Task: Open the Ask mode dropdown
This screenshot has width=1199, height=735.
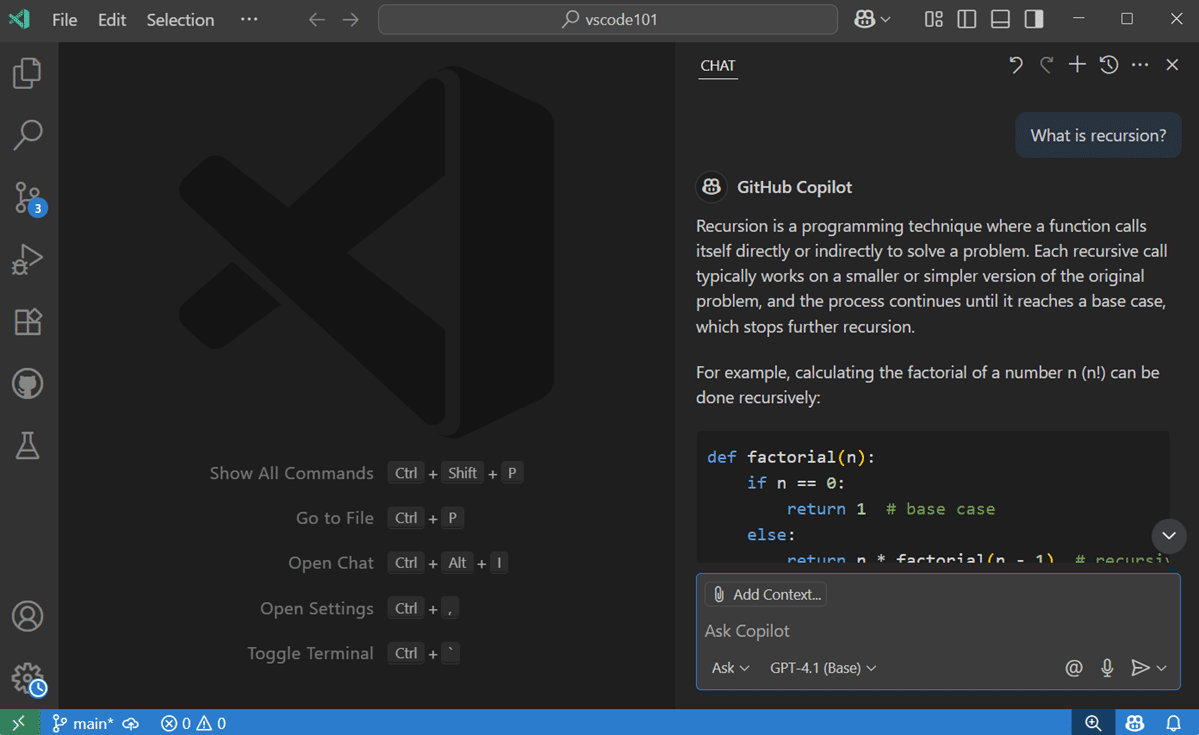Action: [x=729, y=667]
